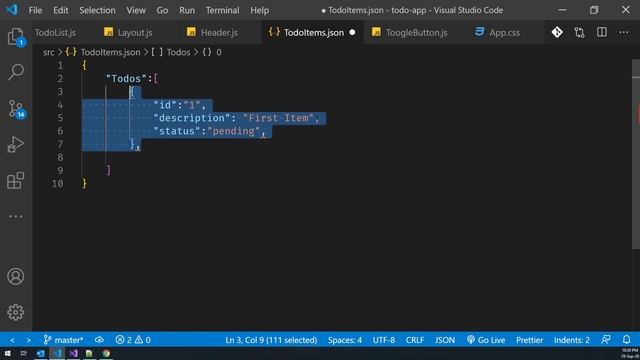Open changes compare icon in editor toolbar

click(x=580, y=32)
